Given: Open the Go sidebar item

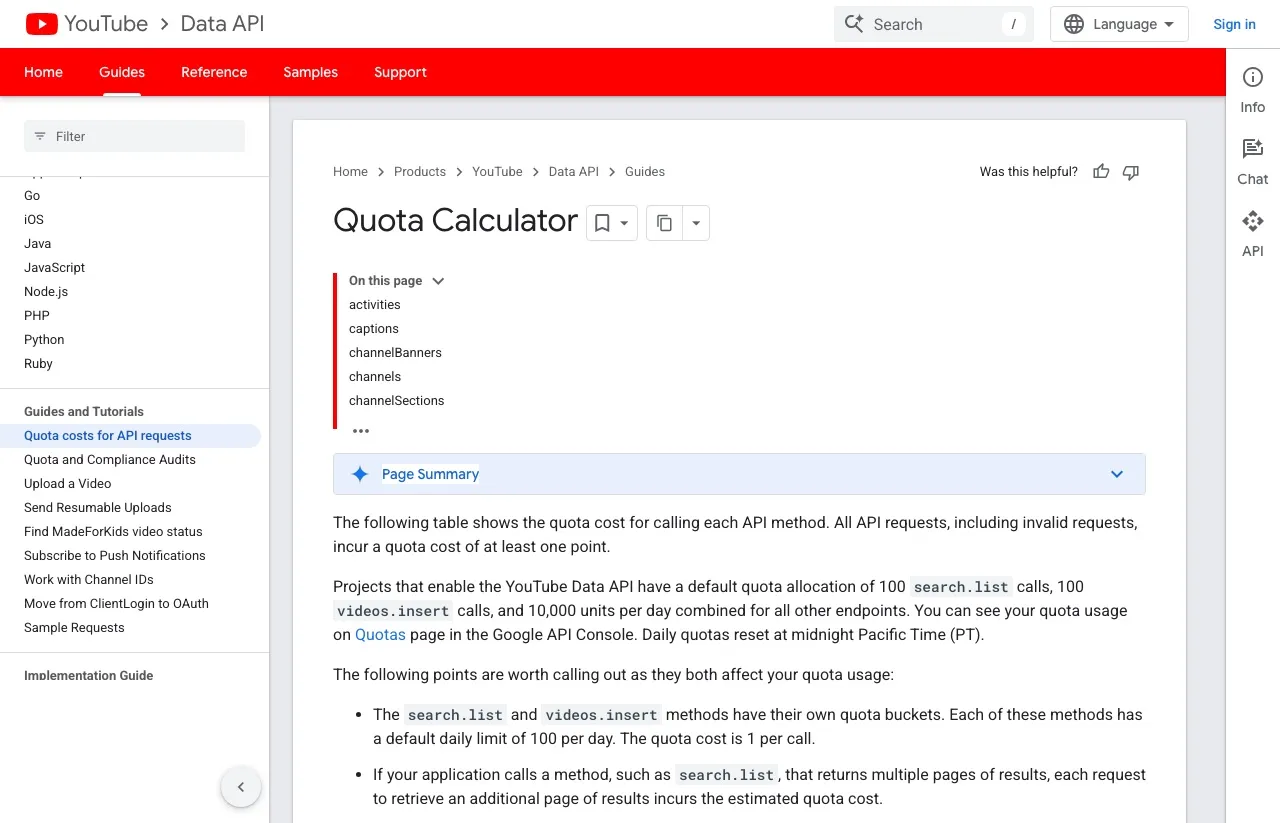Looking at the screenshot, I should tap(32, 196).
